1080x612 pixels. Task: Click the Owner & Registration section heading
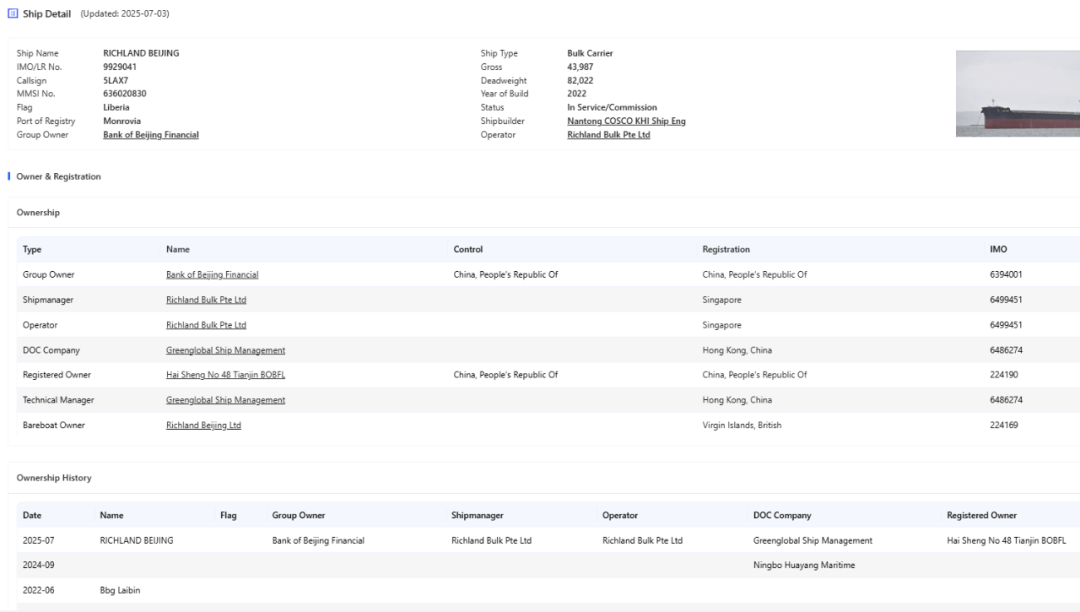pyautogui.click(x=59, y=177)
